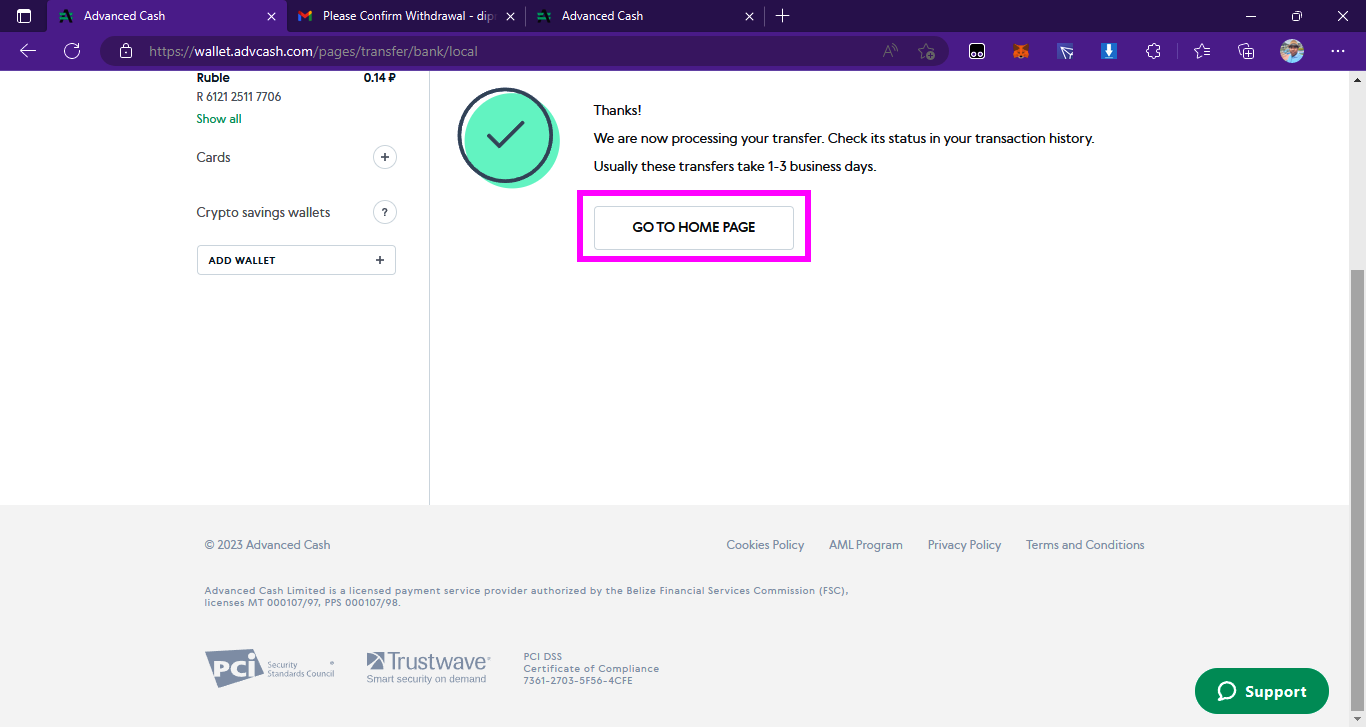
Task: Click the Trustwave logo in the footer
Action: [428, 667]
